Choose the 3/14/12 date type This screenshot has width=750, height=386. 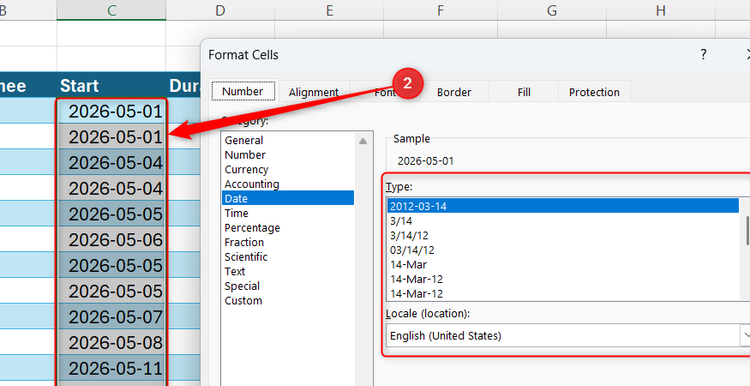click(x=563, y=235)
